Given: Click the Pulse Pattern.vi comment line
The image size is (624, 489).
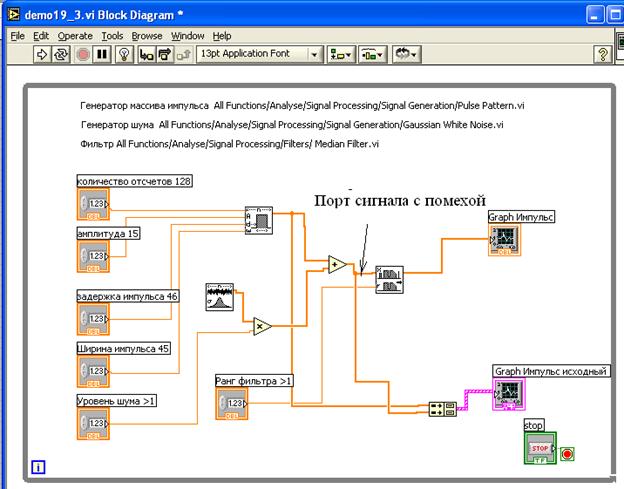Looking at the screenshot, I should coord(302,105).
